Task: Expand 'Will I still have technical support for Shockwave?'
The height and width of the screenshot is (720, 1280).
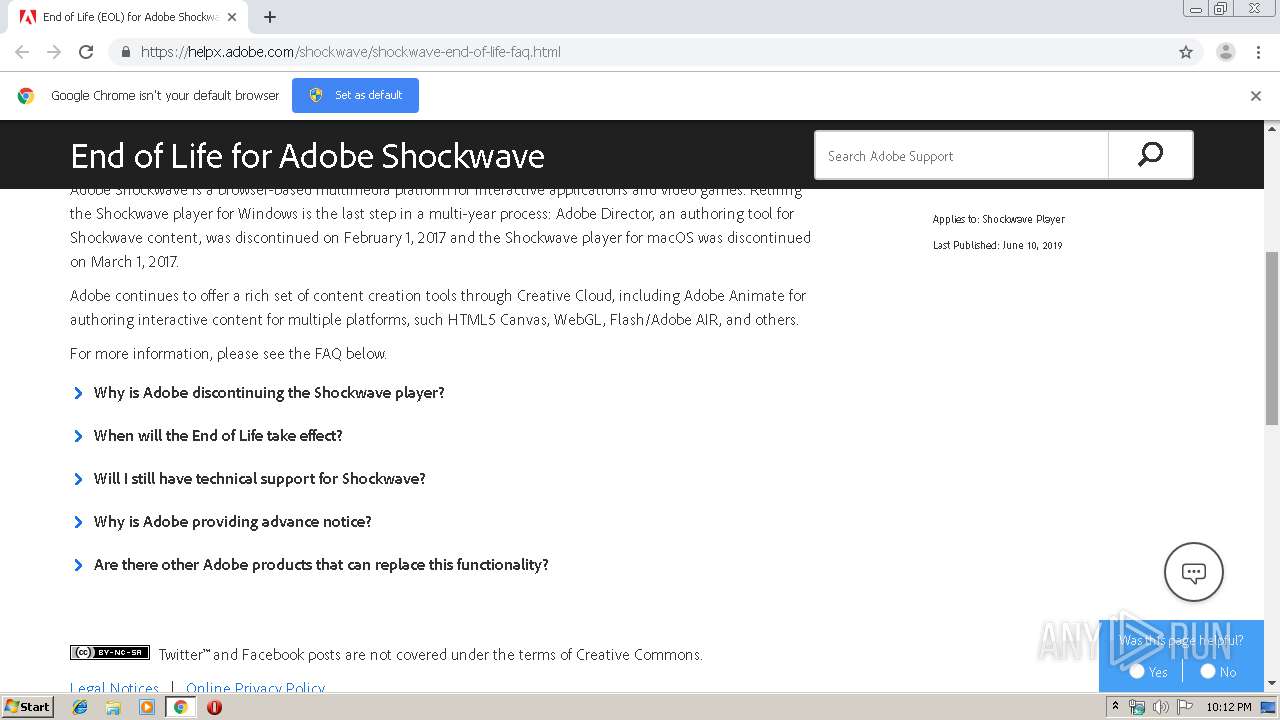Action: point(260,479)
